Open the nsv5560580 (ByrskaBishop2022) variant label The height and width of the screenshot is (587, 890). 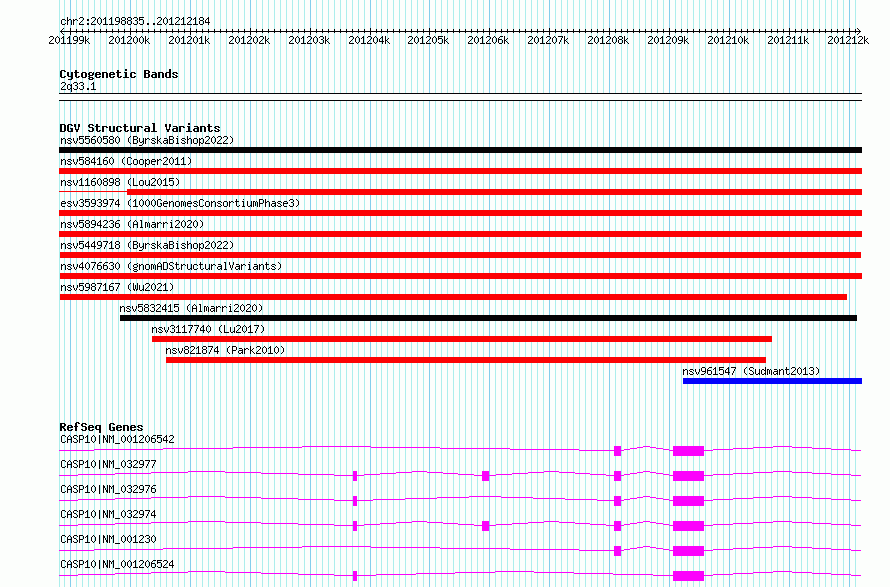147,140
